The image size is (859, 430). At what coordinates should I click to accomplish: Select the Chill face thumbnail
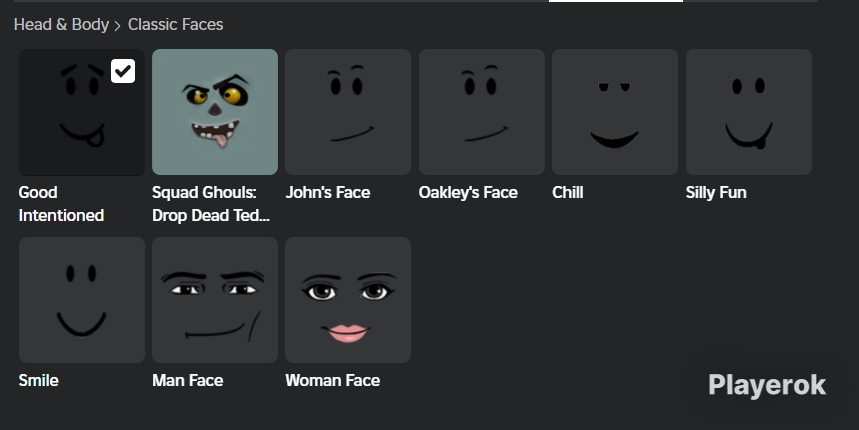pyautogui.click(x=615, y=112)
